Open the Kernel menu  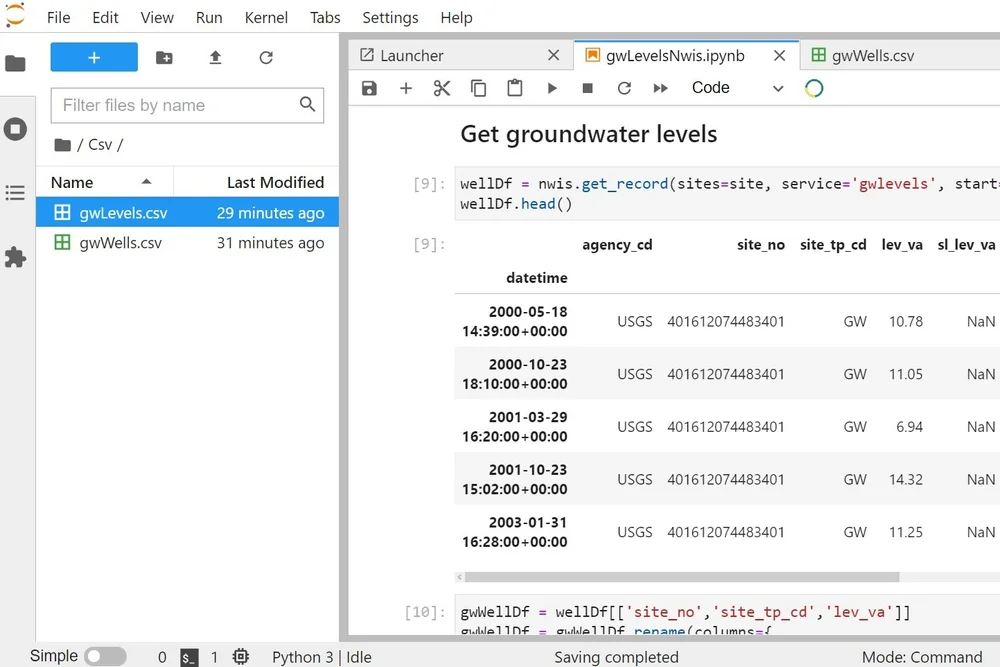click(x=265, y=17)
